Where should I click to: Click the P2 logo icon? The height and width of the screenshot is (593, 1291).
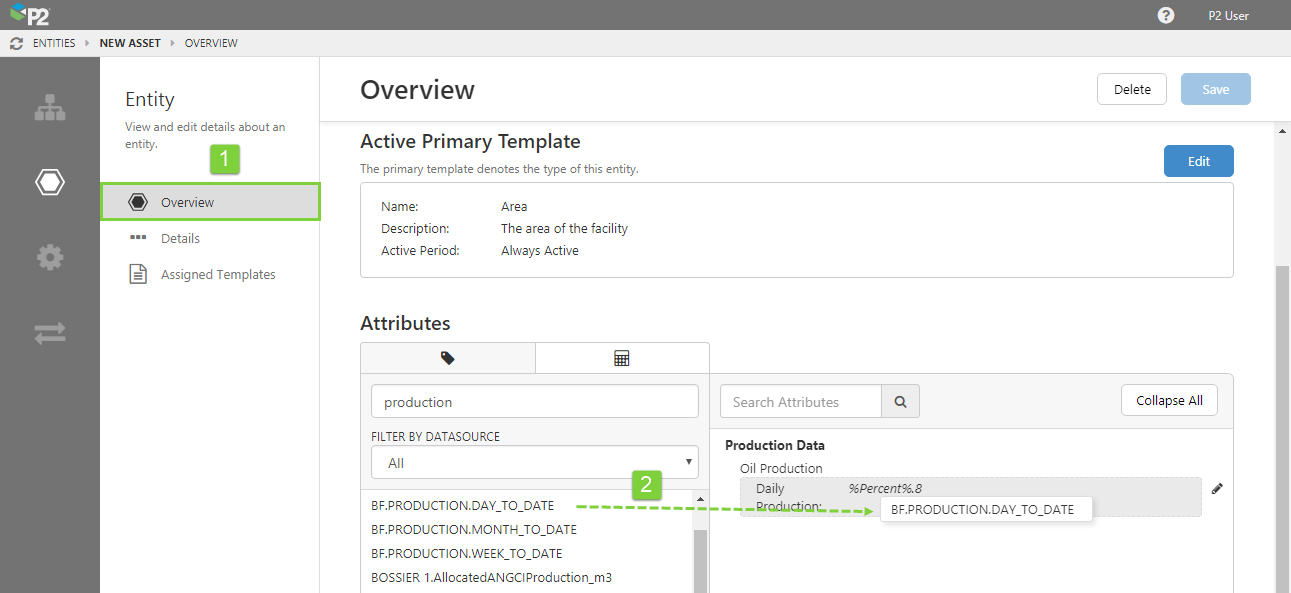29,15
